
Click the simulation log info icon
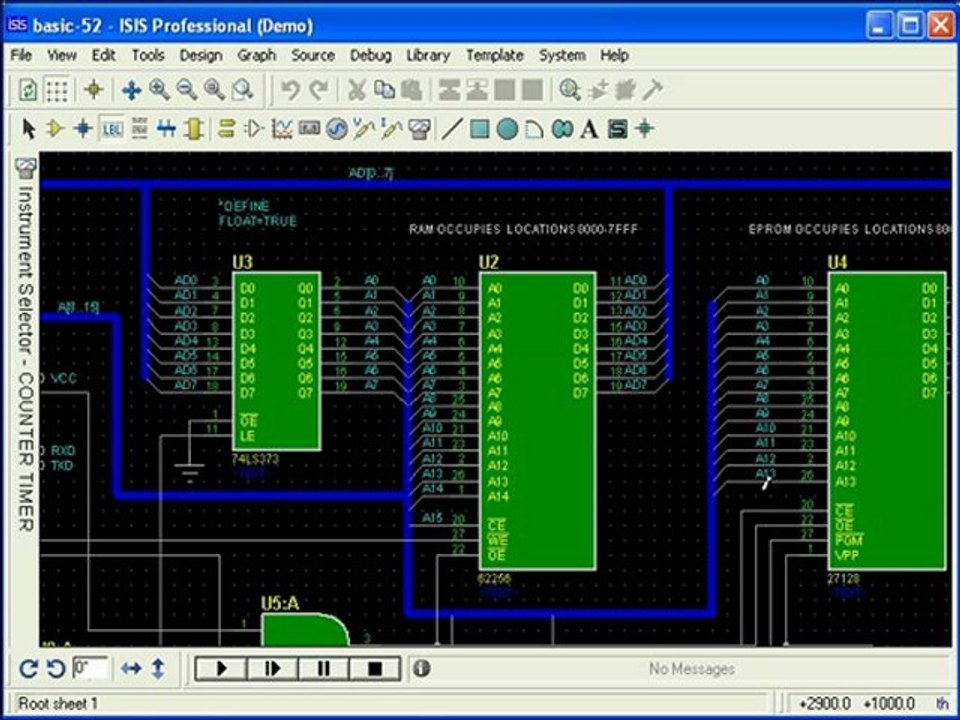click(421, 668)
